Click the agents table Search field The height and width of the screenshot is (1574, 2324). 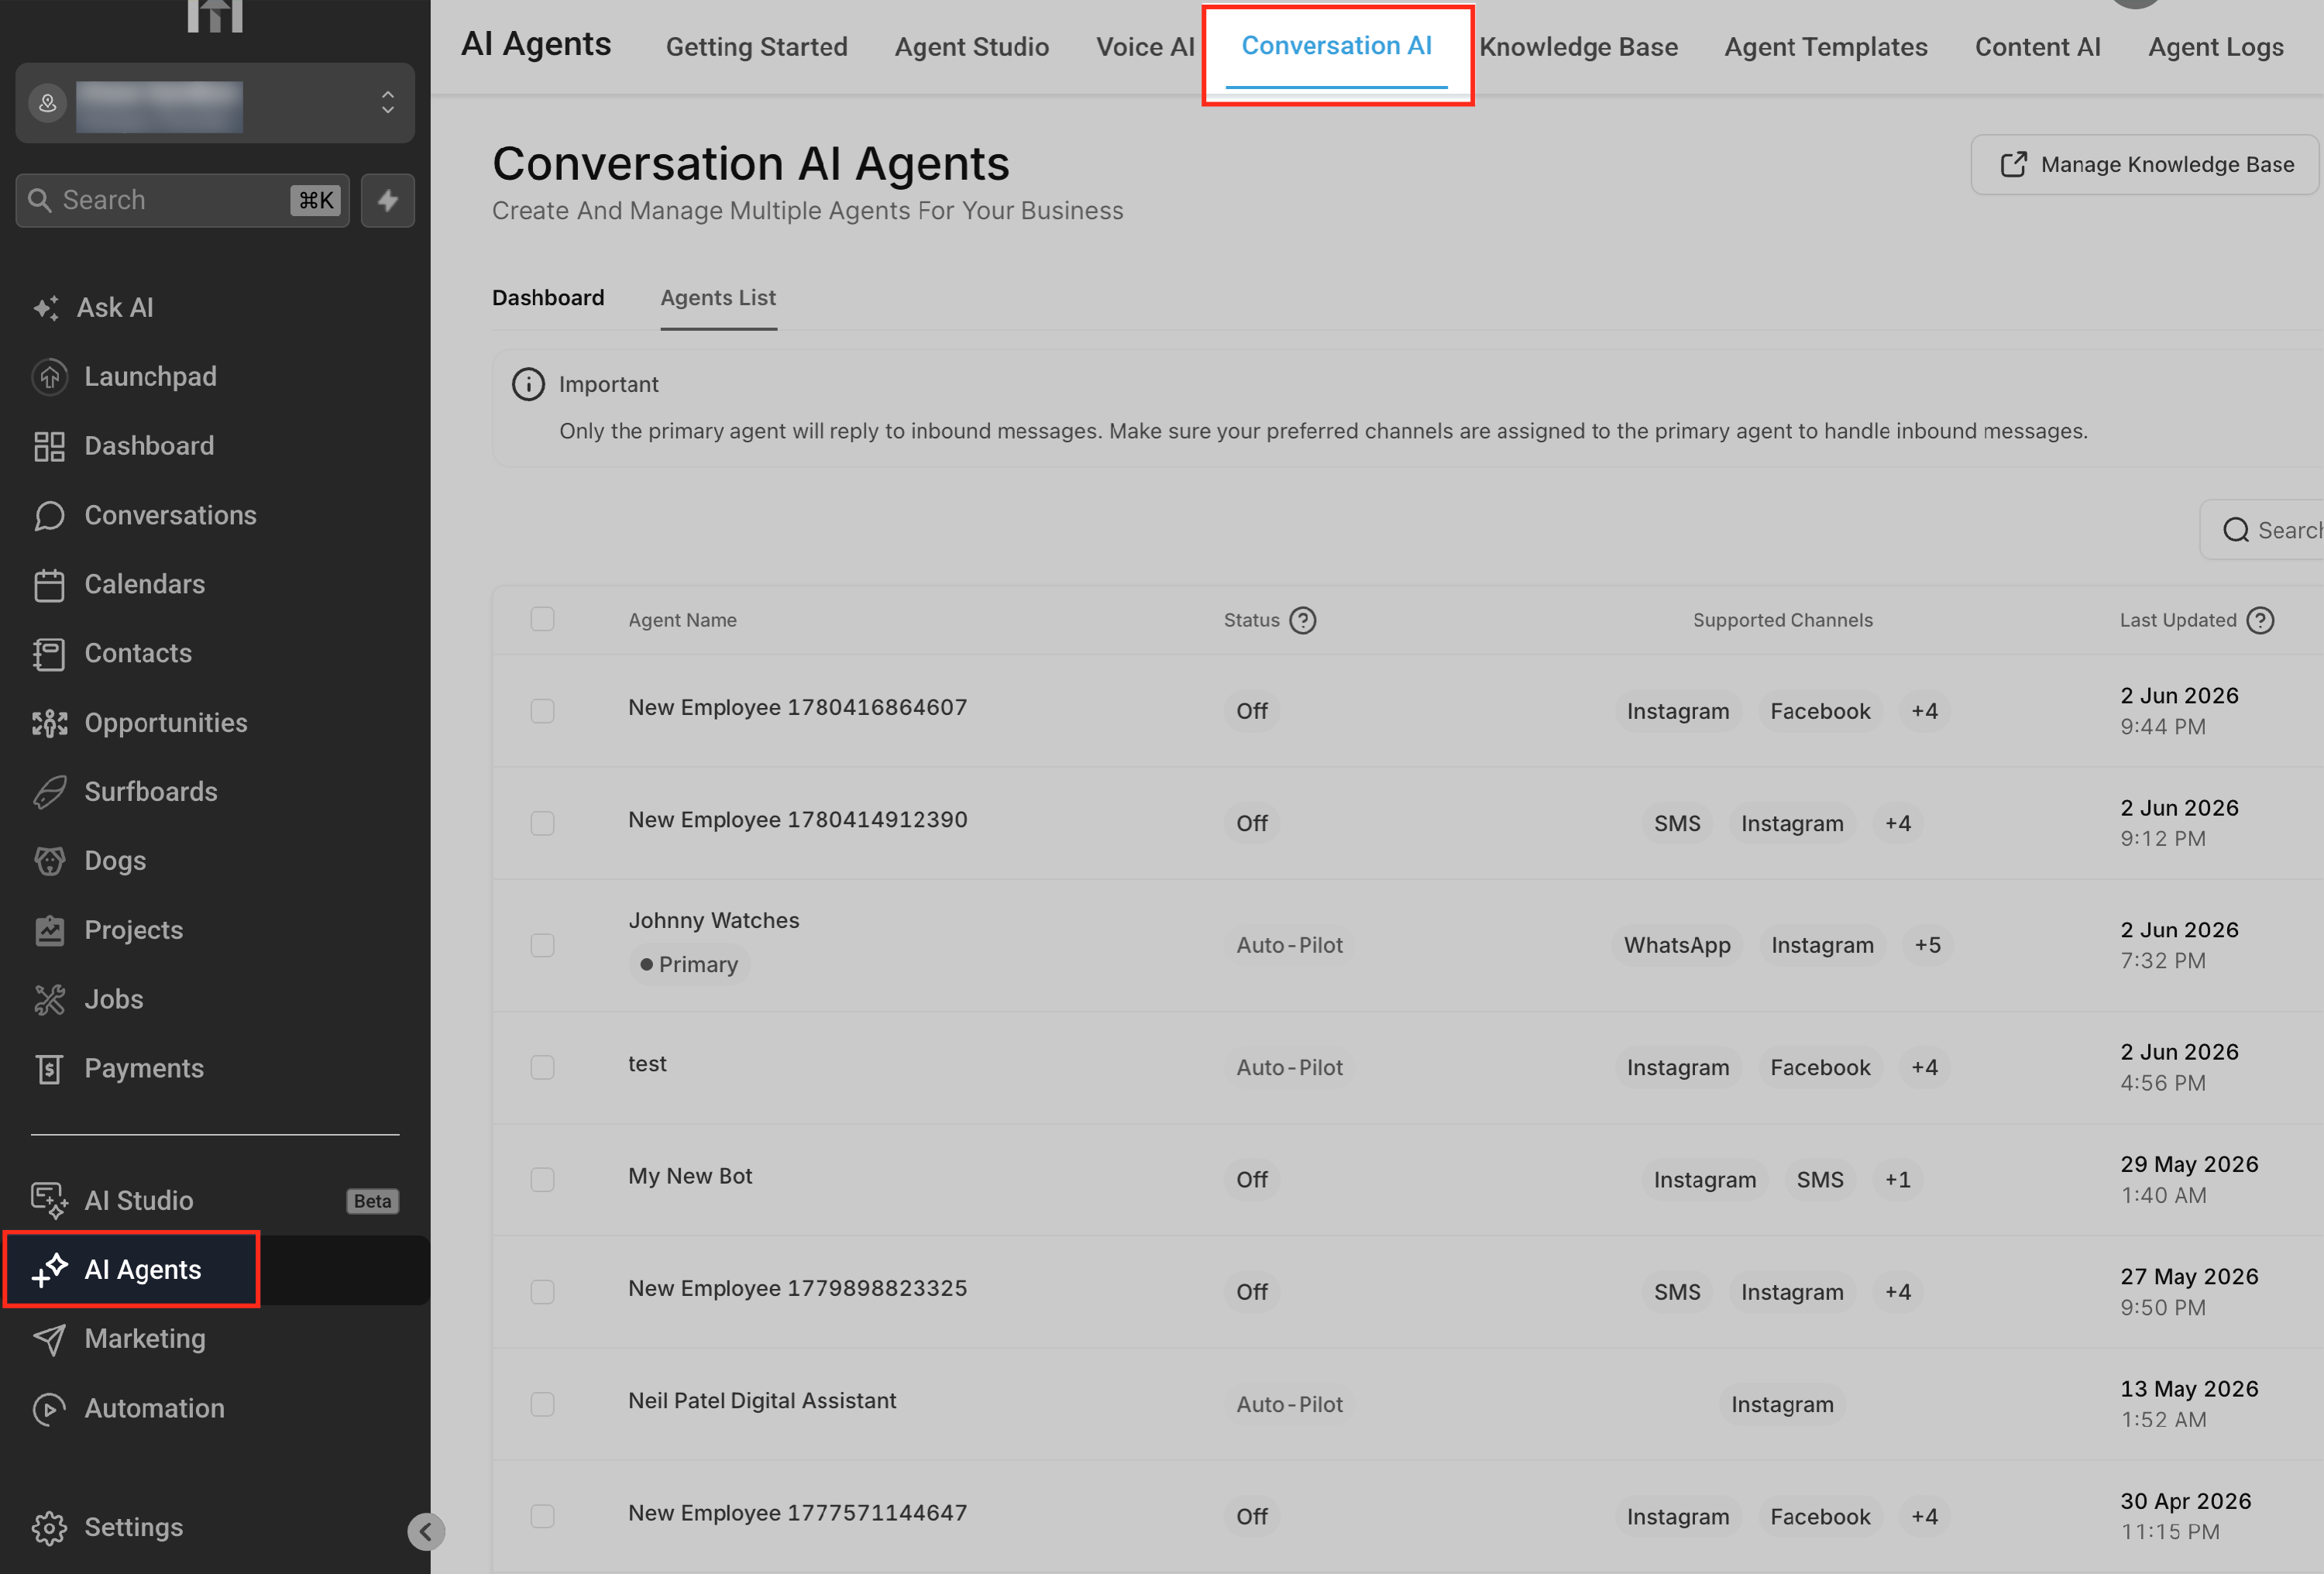tap(2262, 530)
